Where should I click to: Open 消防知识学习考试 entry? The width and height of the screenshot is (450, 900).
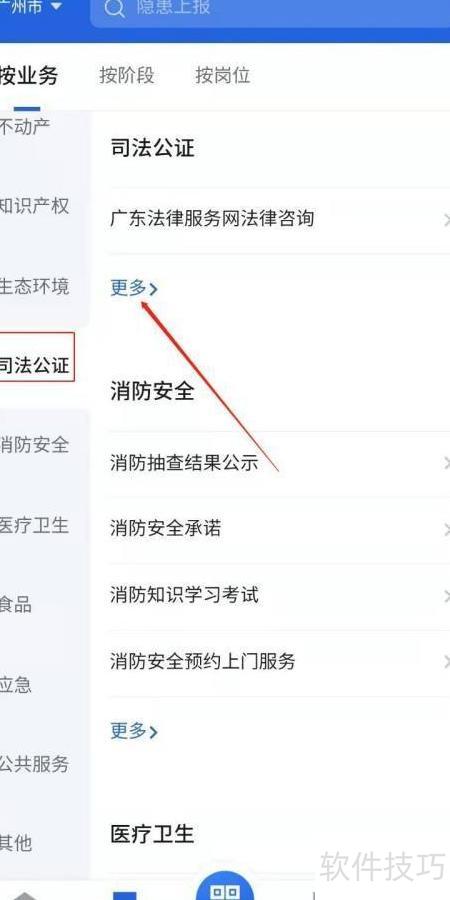279,595
